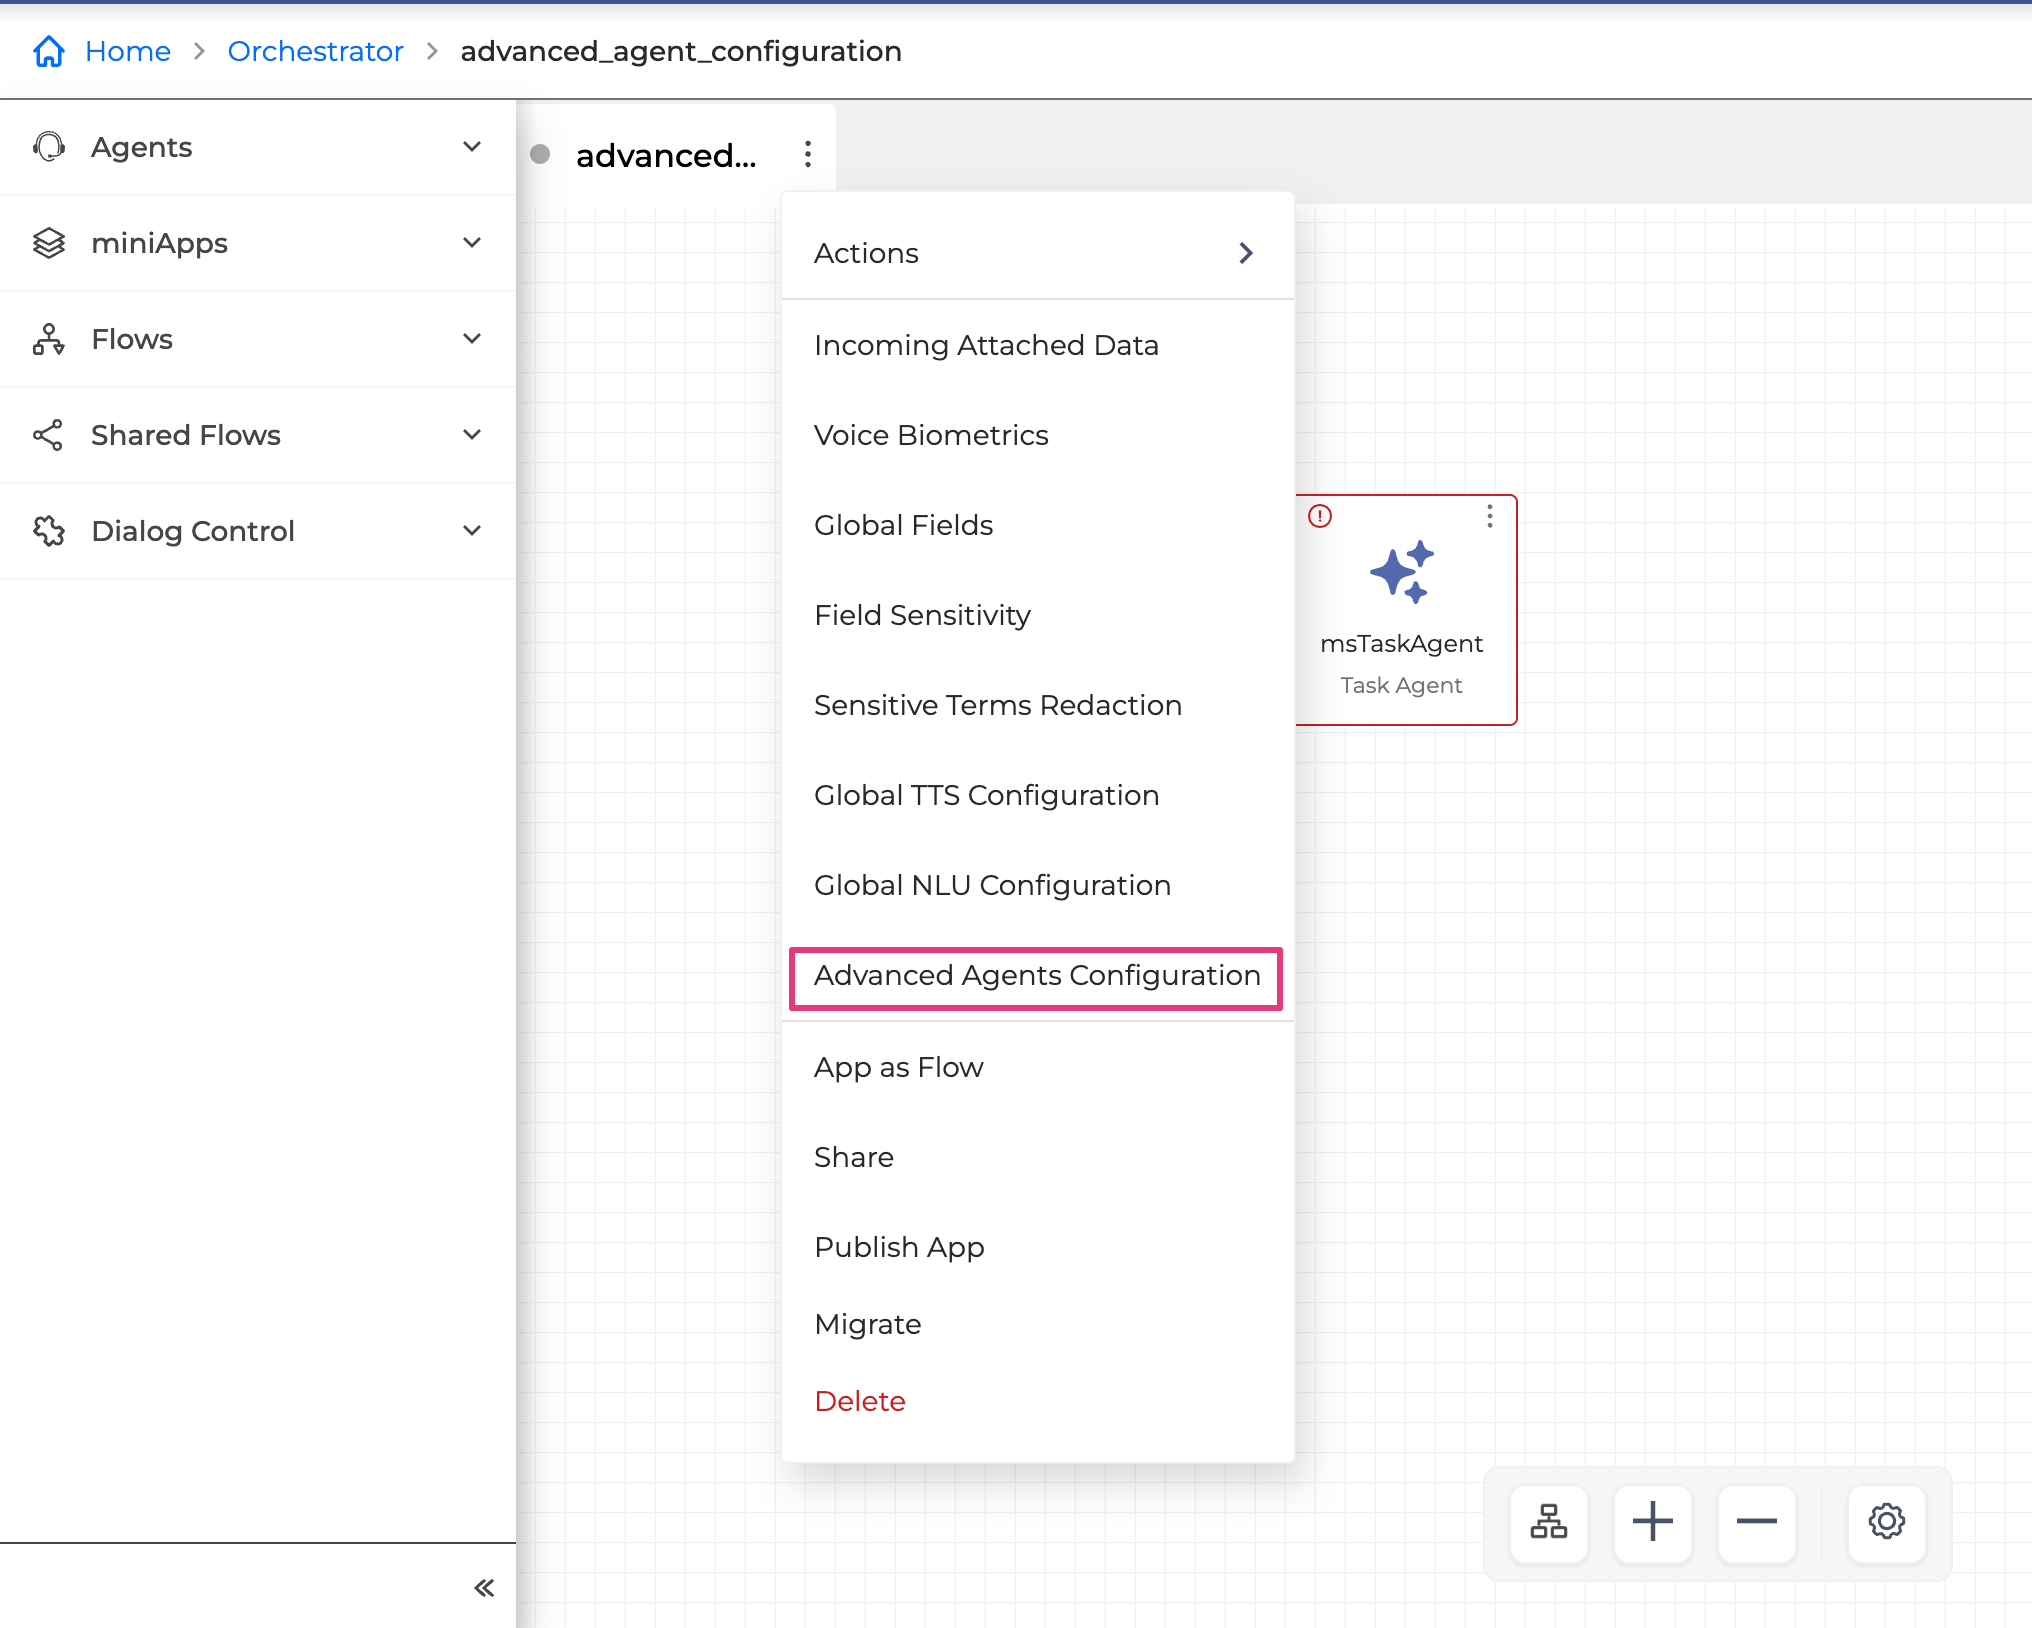Choose Voice Biometrics from the menu
Viewport: 2032px width, 1628px height.
[x=1038, y=435]
